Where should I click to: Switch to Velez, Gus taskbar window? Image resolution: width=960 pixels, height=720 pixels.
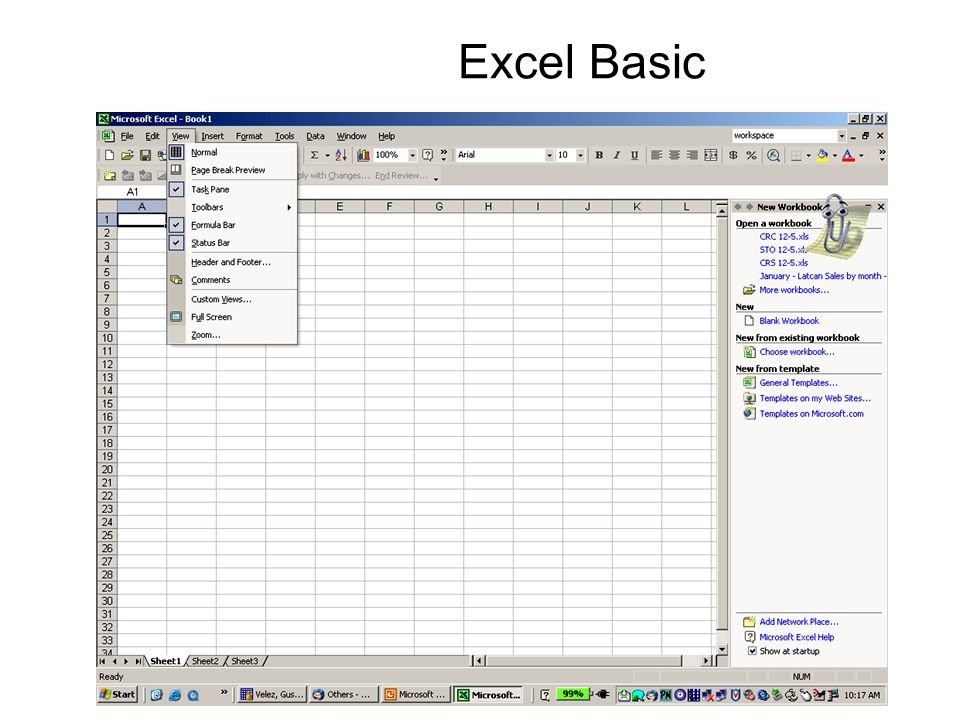[271, 694]
